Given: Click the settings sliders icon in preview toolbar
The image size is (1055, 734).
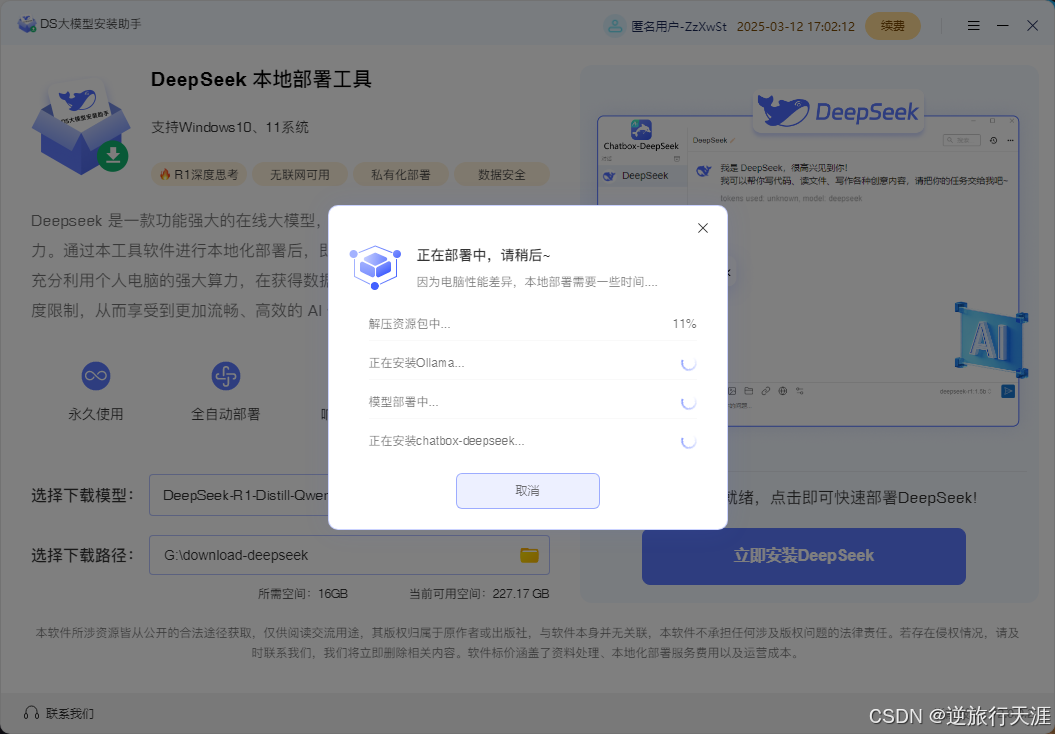Looking at the screenshot, I should coord(799,391).
